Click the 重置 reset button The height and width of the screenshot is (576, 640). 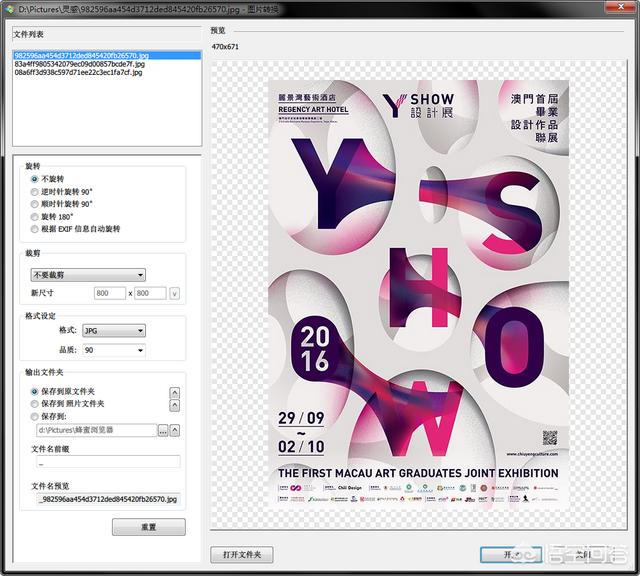tap(149, 527)
